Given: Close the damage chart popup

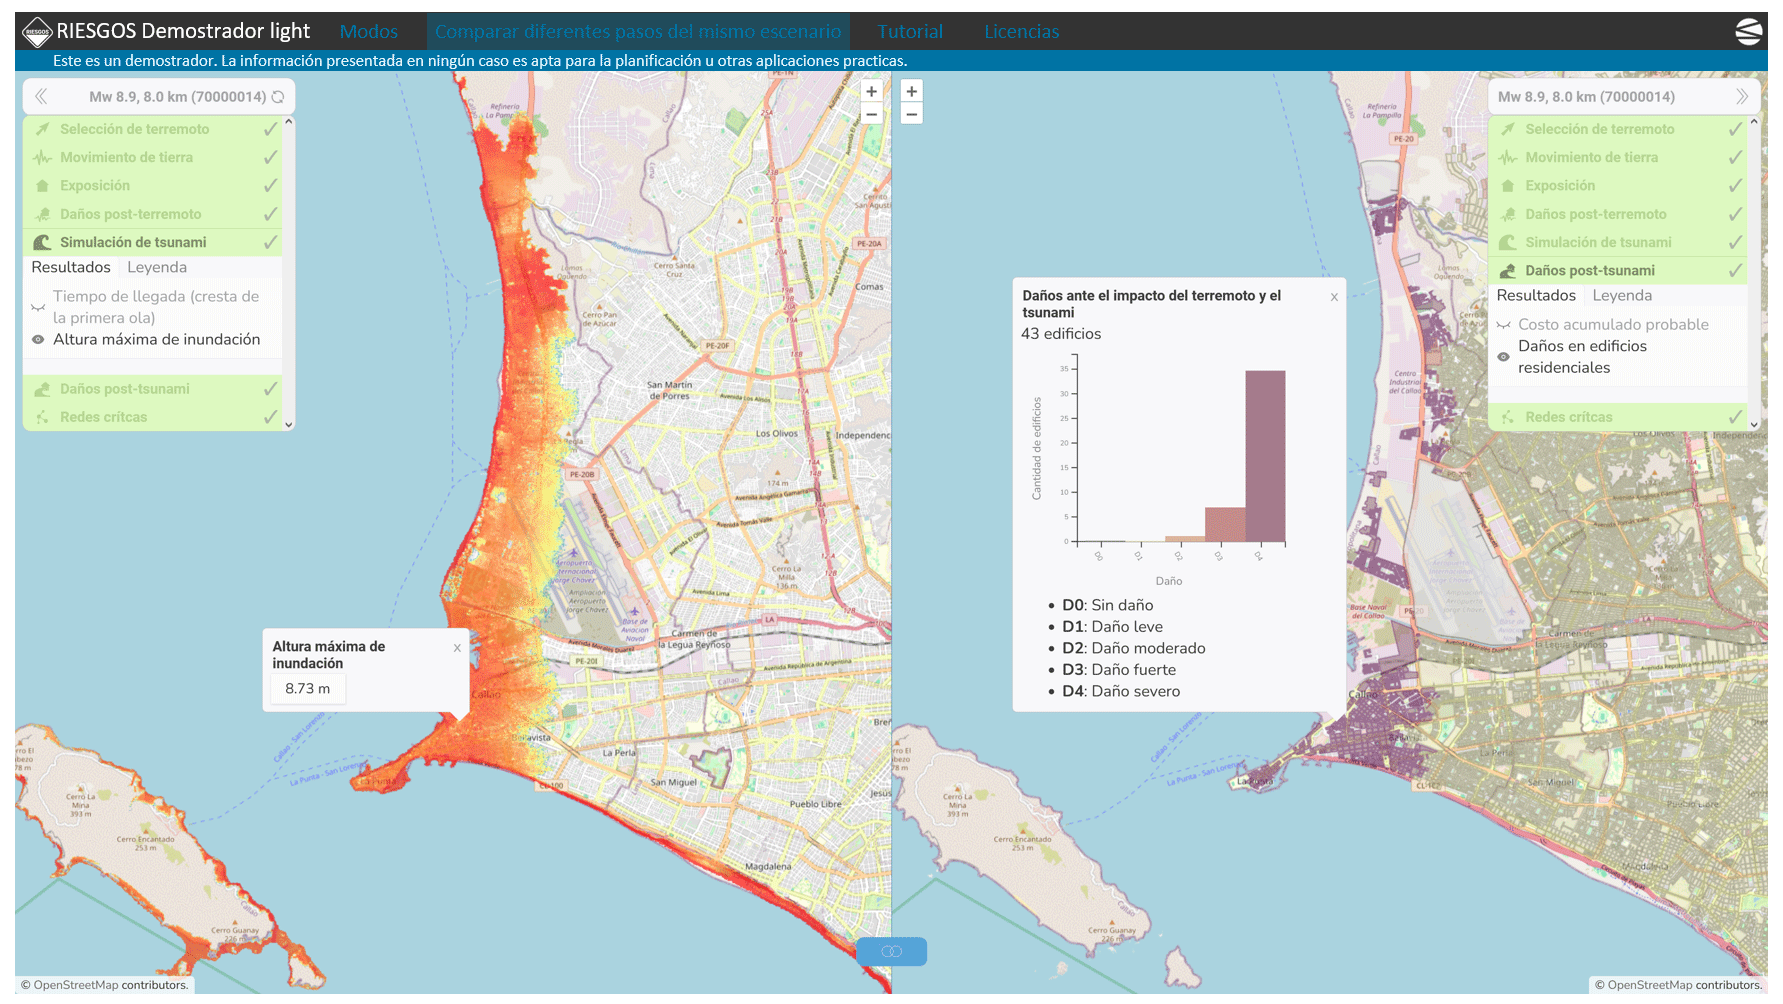Looking at the screenshot, I should pos(1333,297).
